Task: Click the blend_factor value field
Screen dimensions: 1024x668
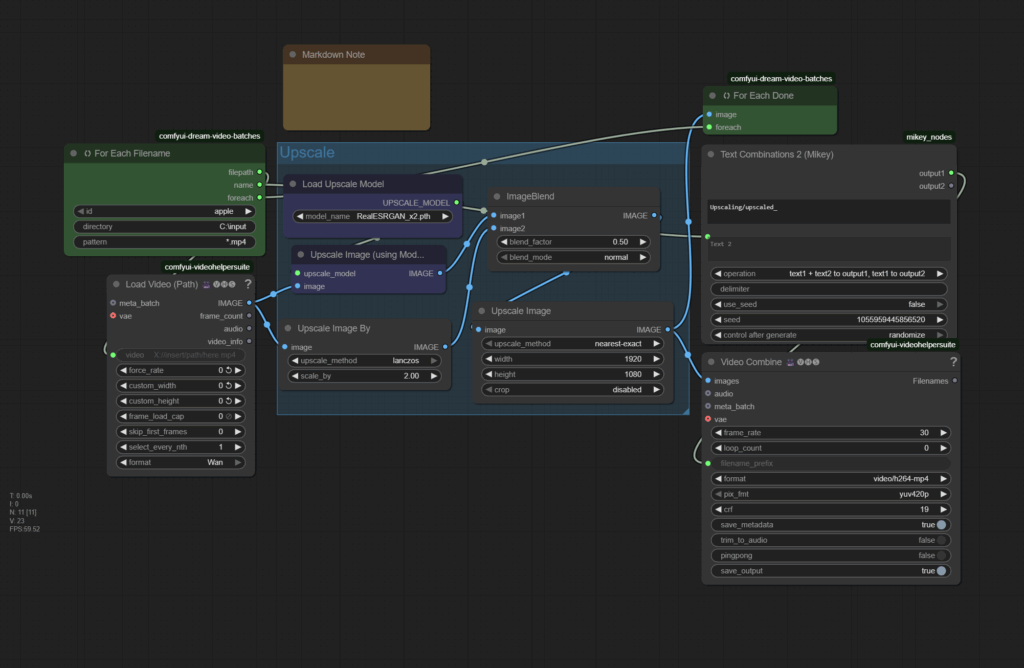Action: coord(574,242)
